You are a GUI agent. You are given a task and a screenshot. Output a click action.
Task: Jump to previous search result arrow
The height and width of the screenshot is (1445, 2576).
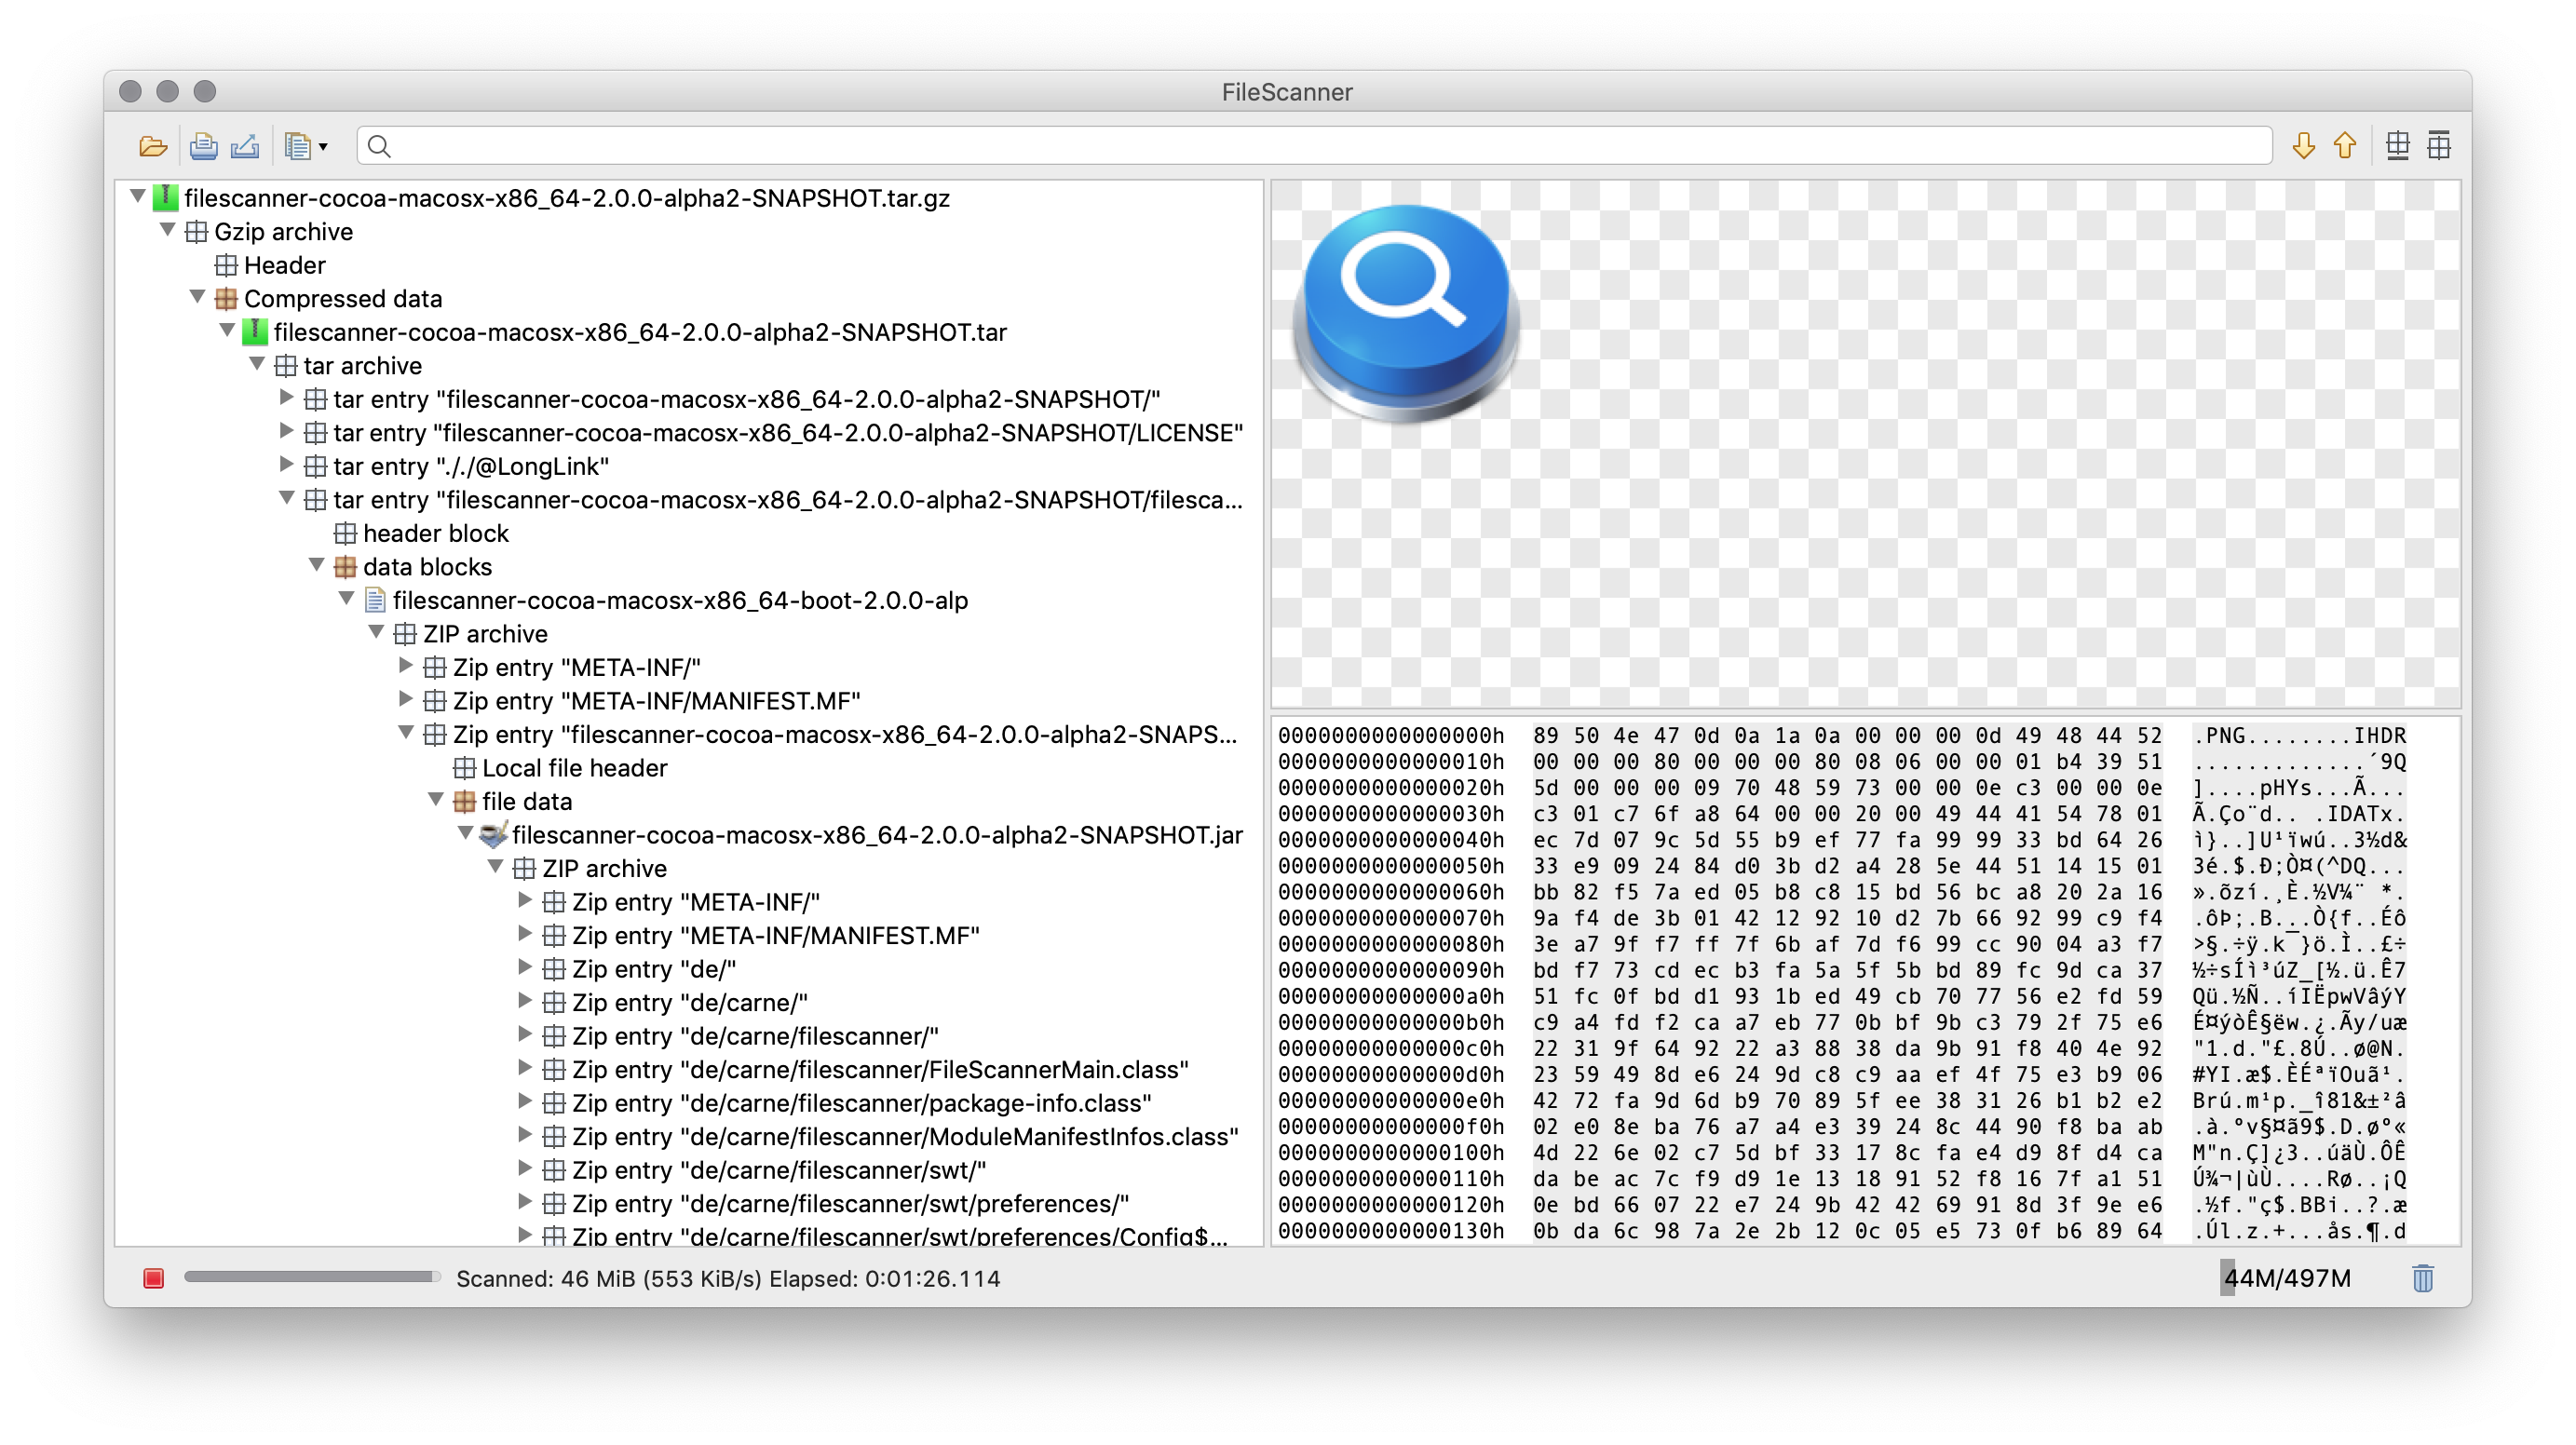[x=2345, y=147]
